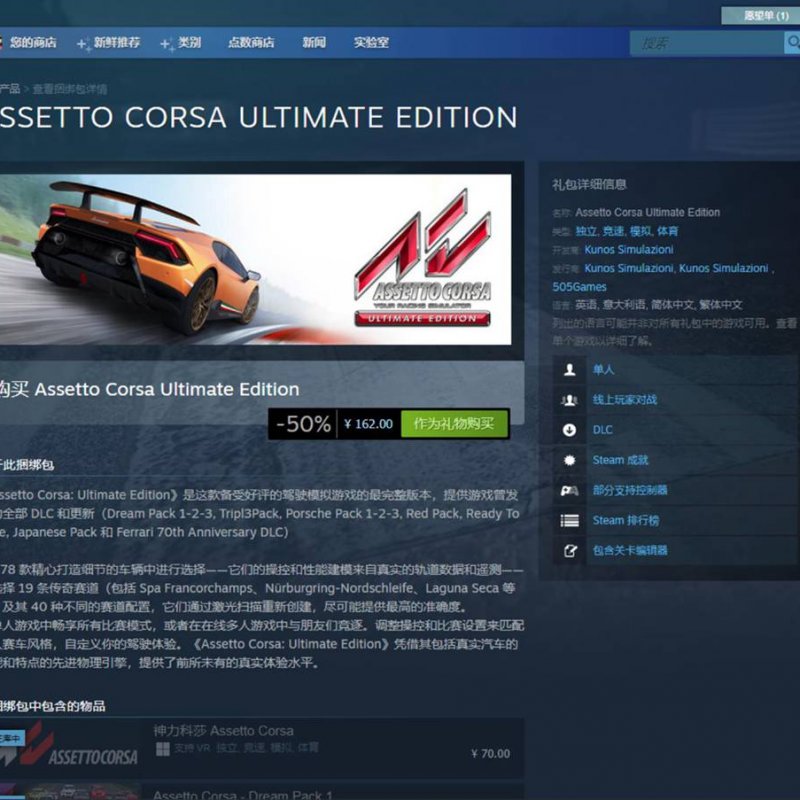Click the 单人 feature link
This screenshot has width=800, height=800.
(x=603, y=369)
